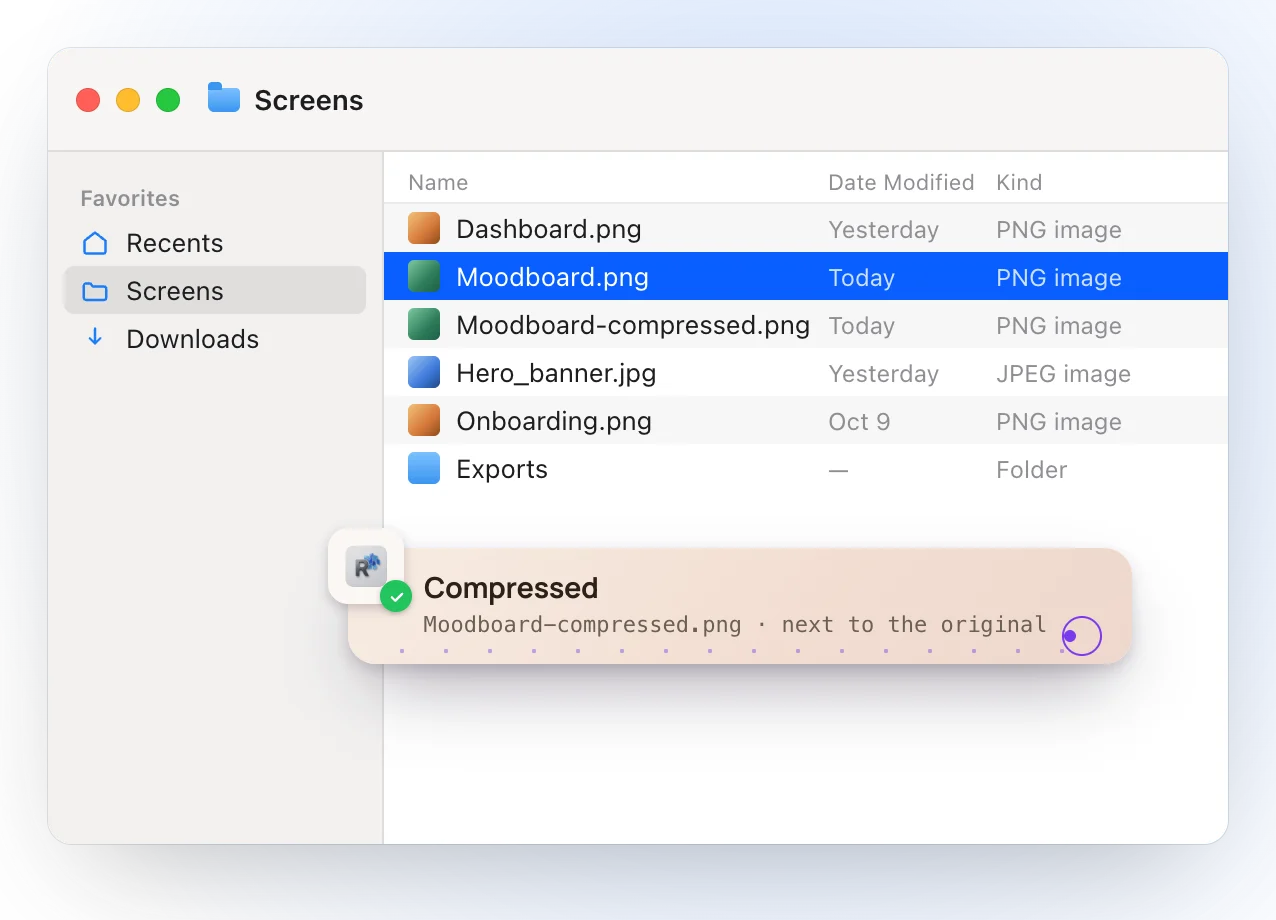Select the Onboarding.png file name
Image resolution: width=1276 pixels, height=920 pixels.
coord(554,421)
